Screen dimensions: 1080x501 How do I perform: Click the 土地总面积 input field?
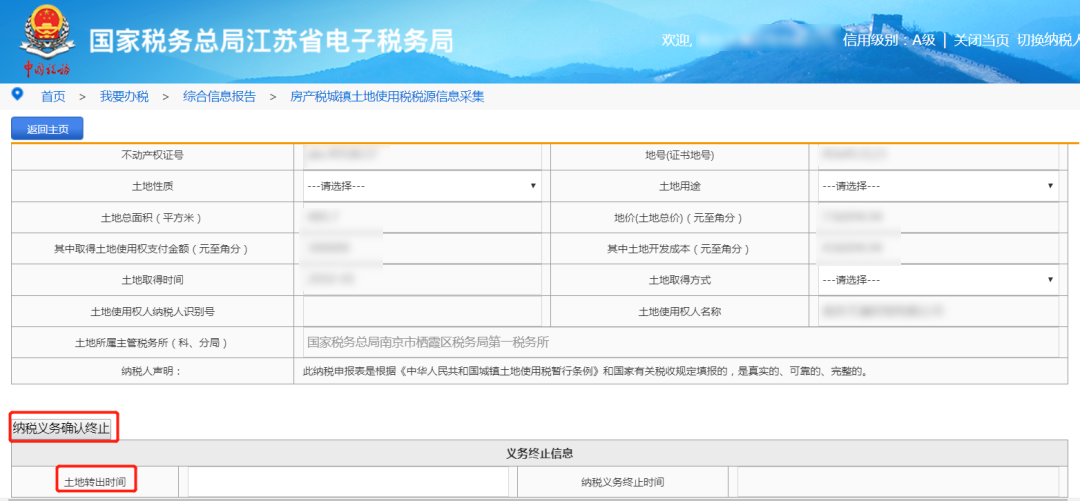[x=421, y=217]
